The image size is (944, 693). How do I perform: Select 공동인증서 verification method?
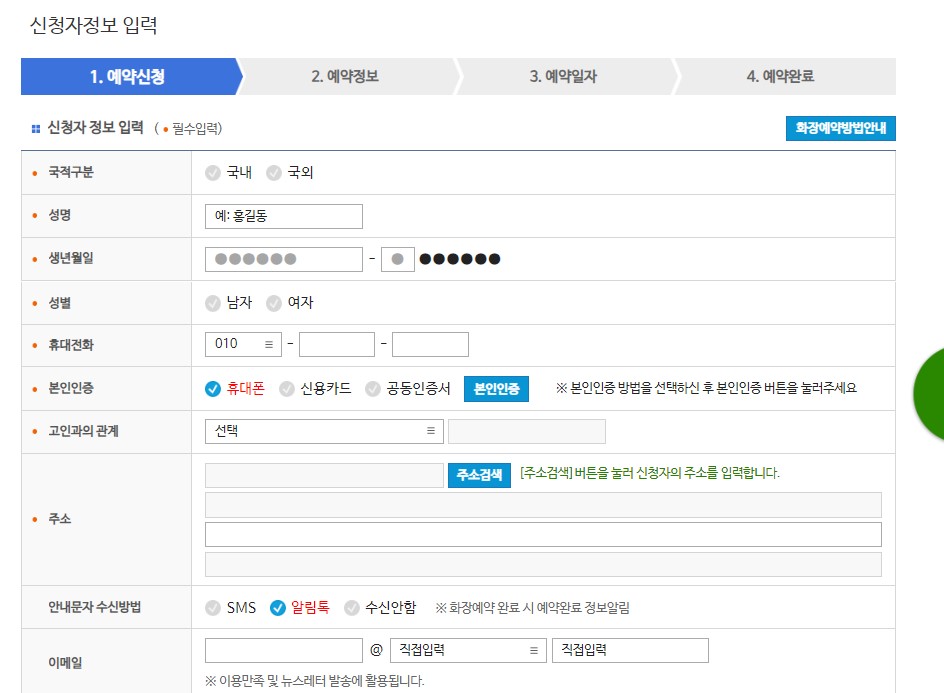(373, 389)
